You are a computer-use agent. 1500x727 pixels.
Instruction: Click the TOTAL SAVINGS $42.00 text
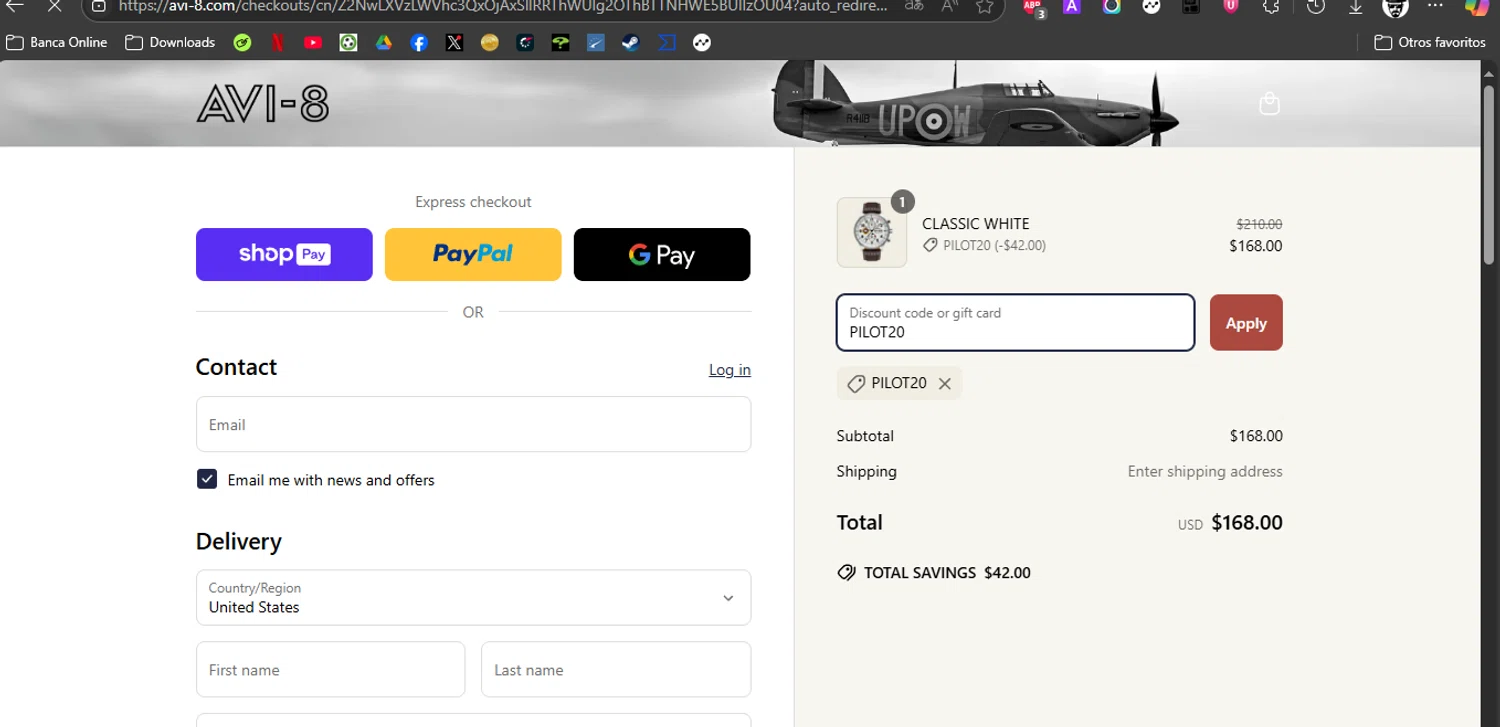pyautogui.click(x=947, y=573)
